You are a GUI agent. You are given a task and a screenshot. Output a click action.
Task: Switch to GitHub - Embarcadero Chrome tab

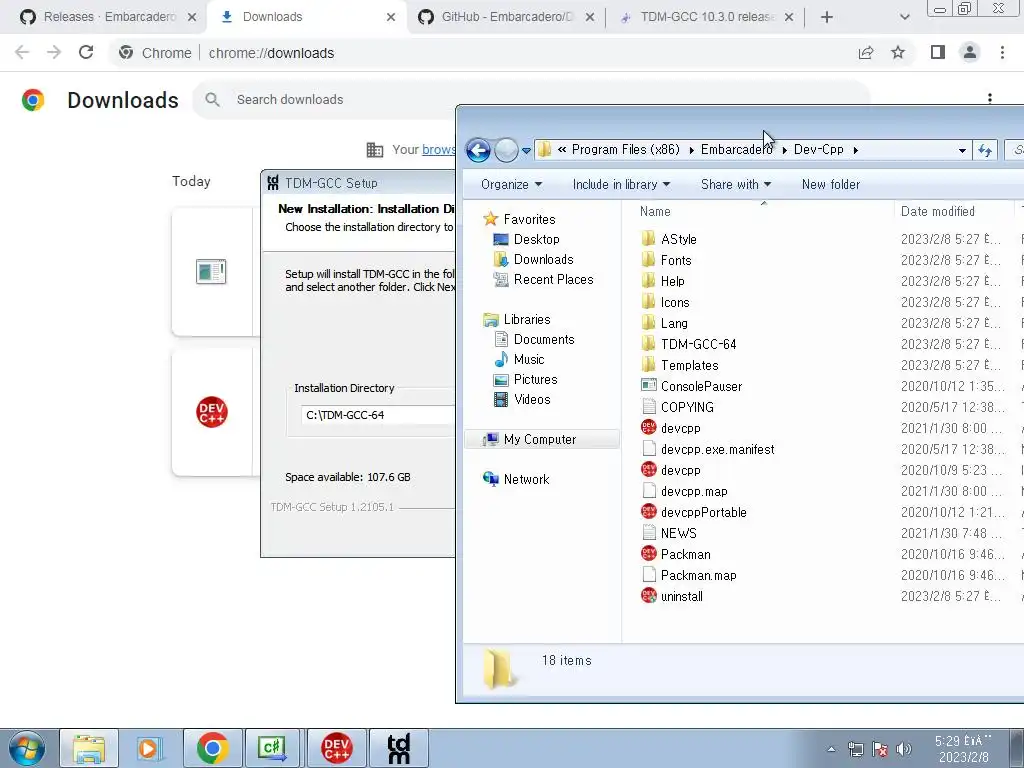[x=507, y=17]
